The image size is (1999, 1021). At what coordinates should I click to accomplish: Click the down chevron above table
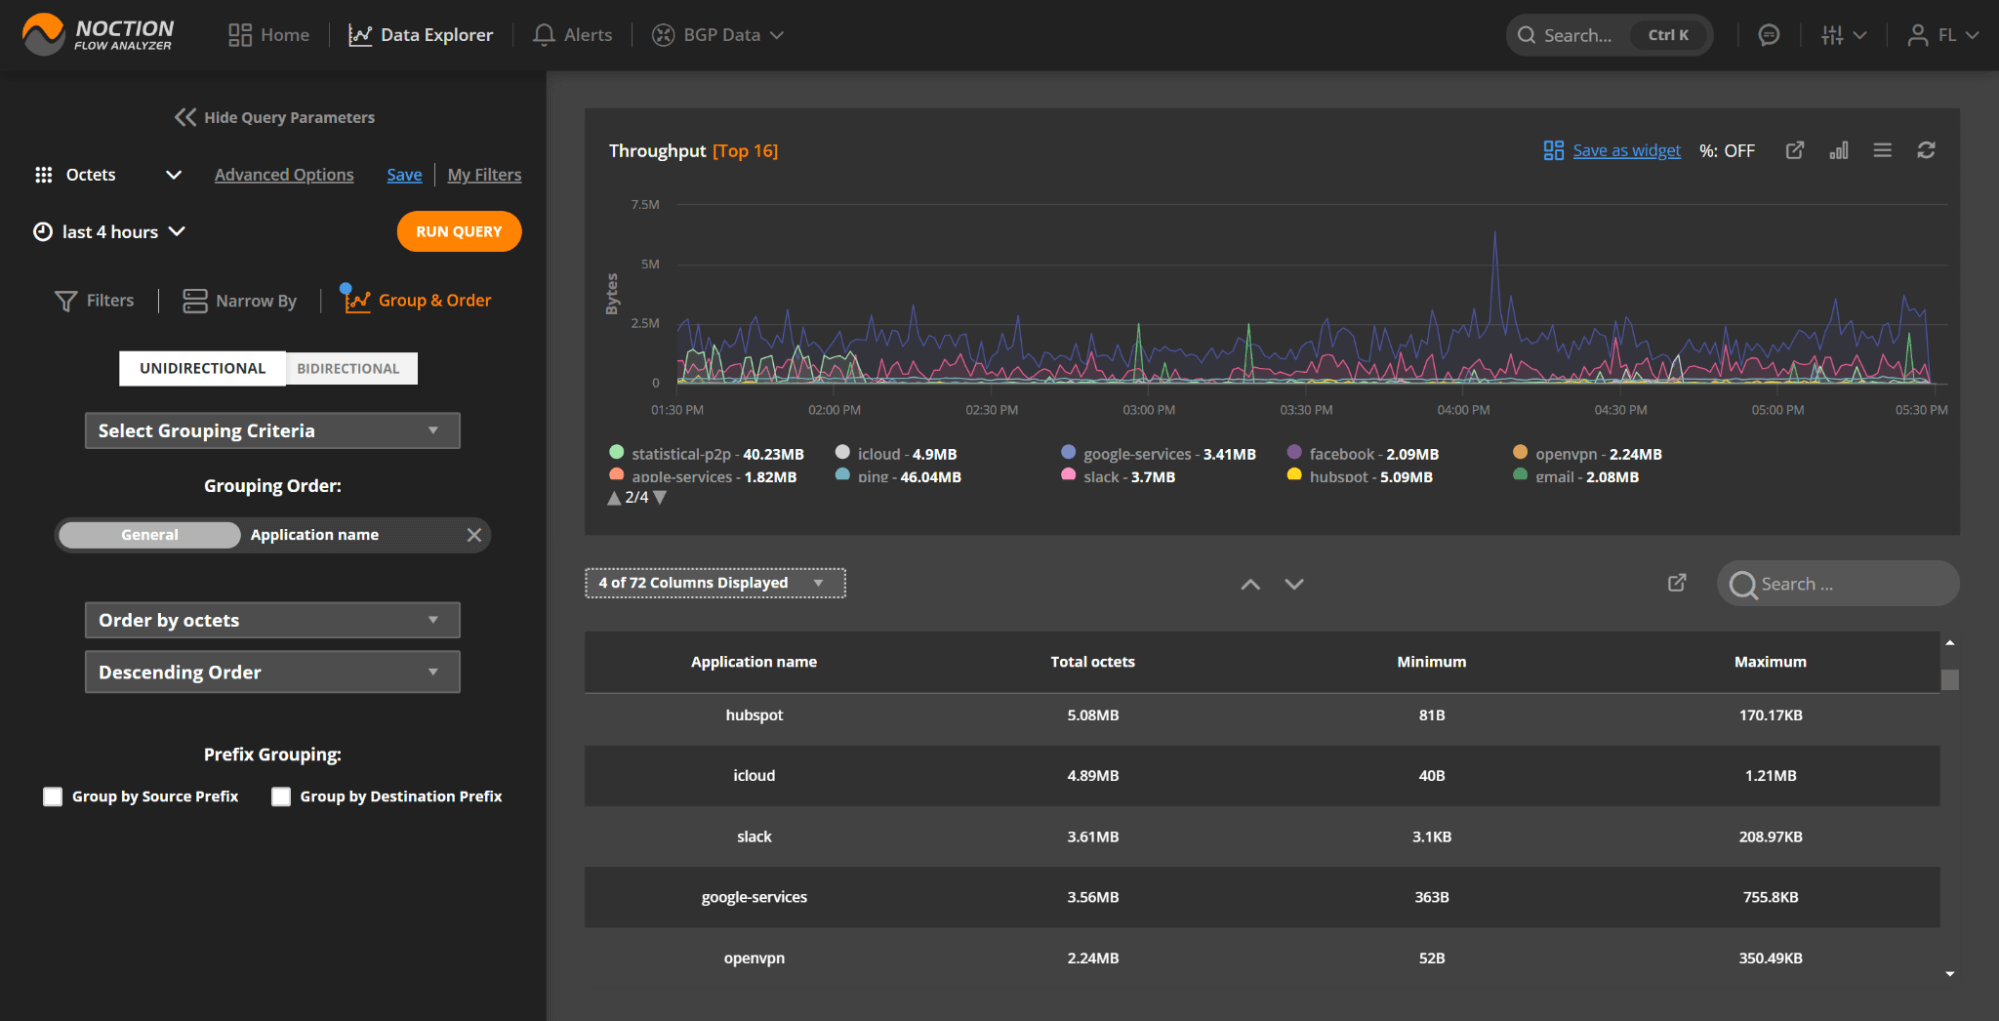coord(1294,584)
